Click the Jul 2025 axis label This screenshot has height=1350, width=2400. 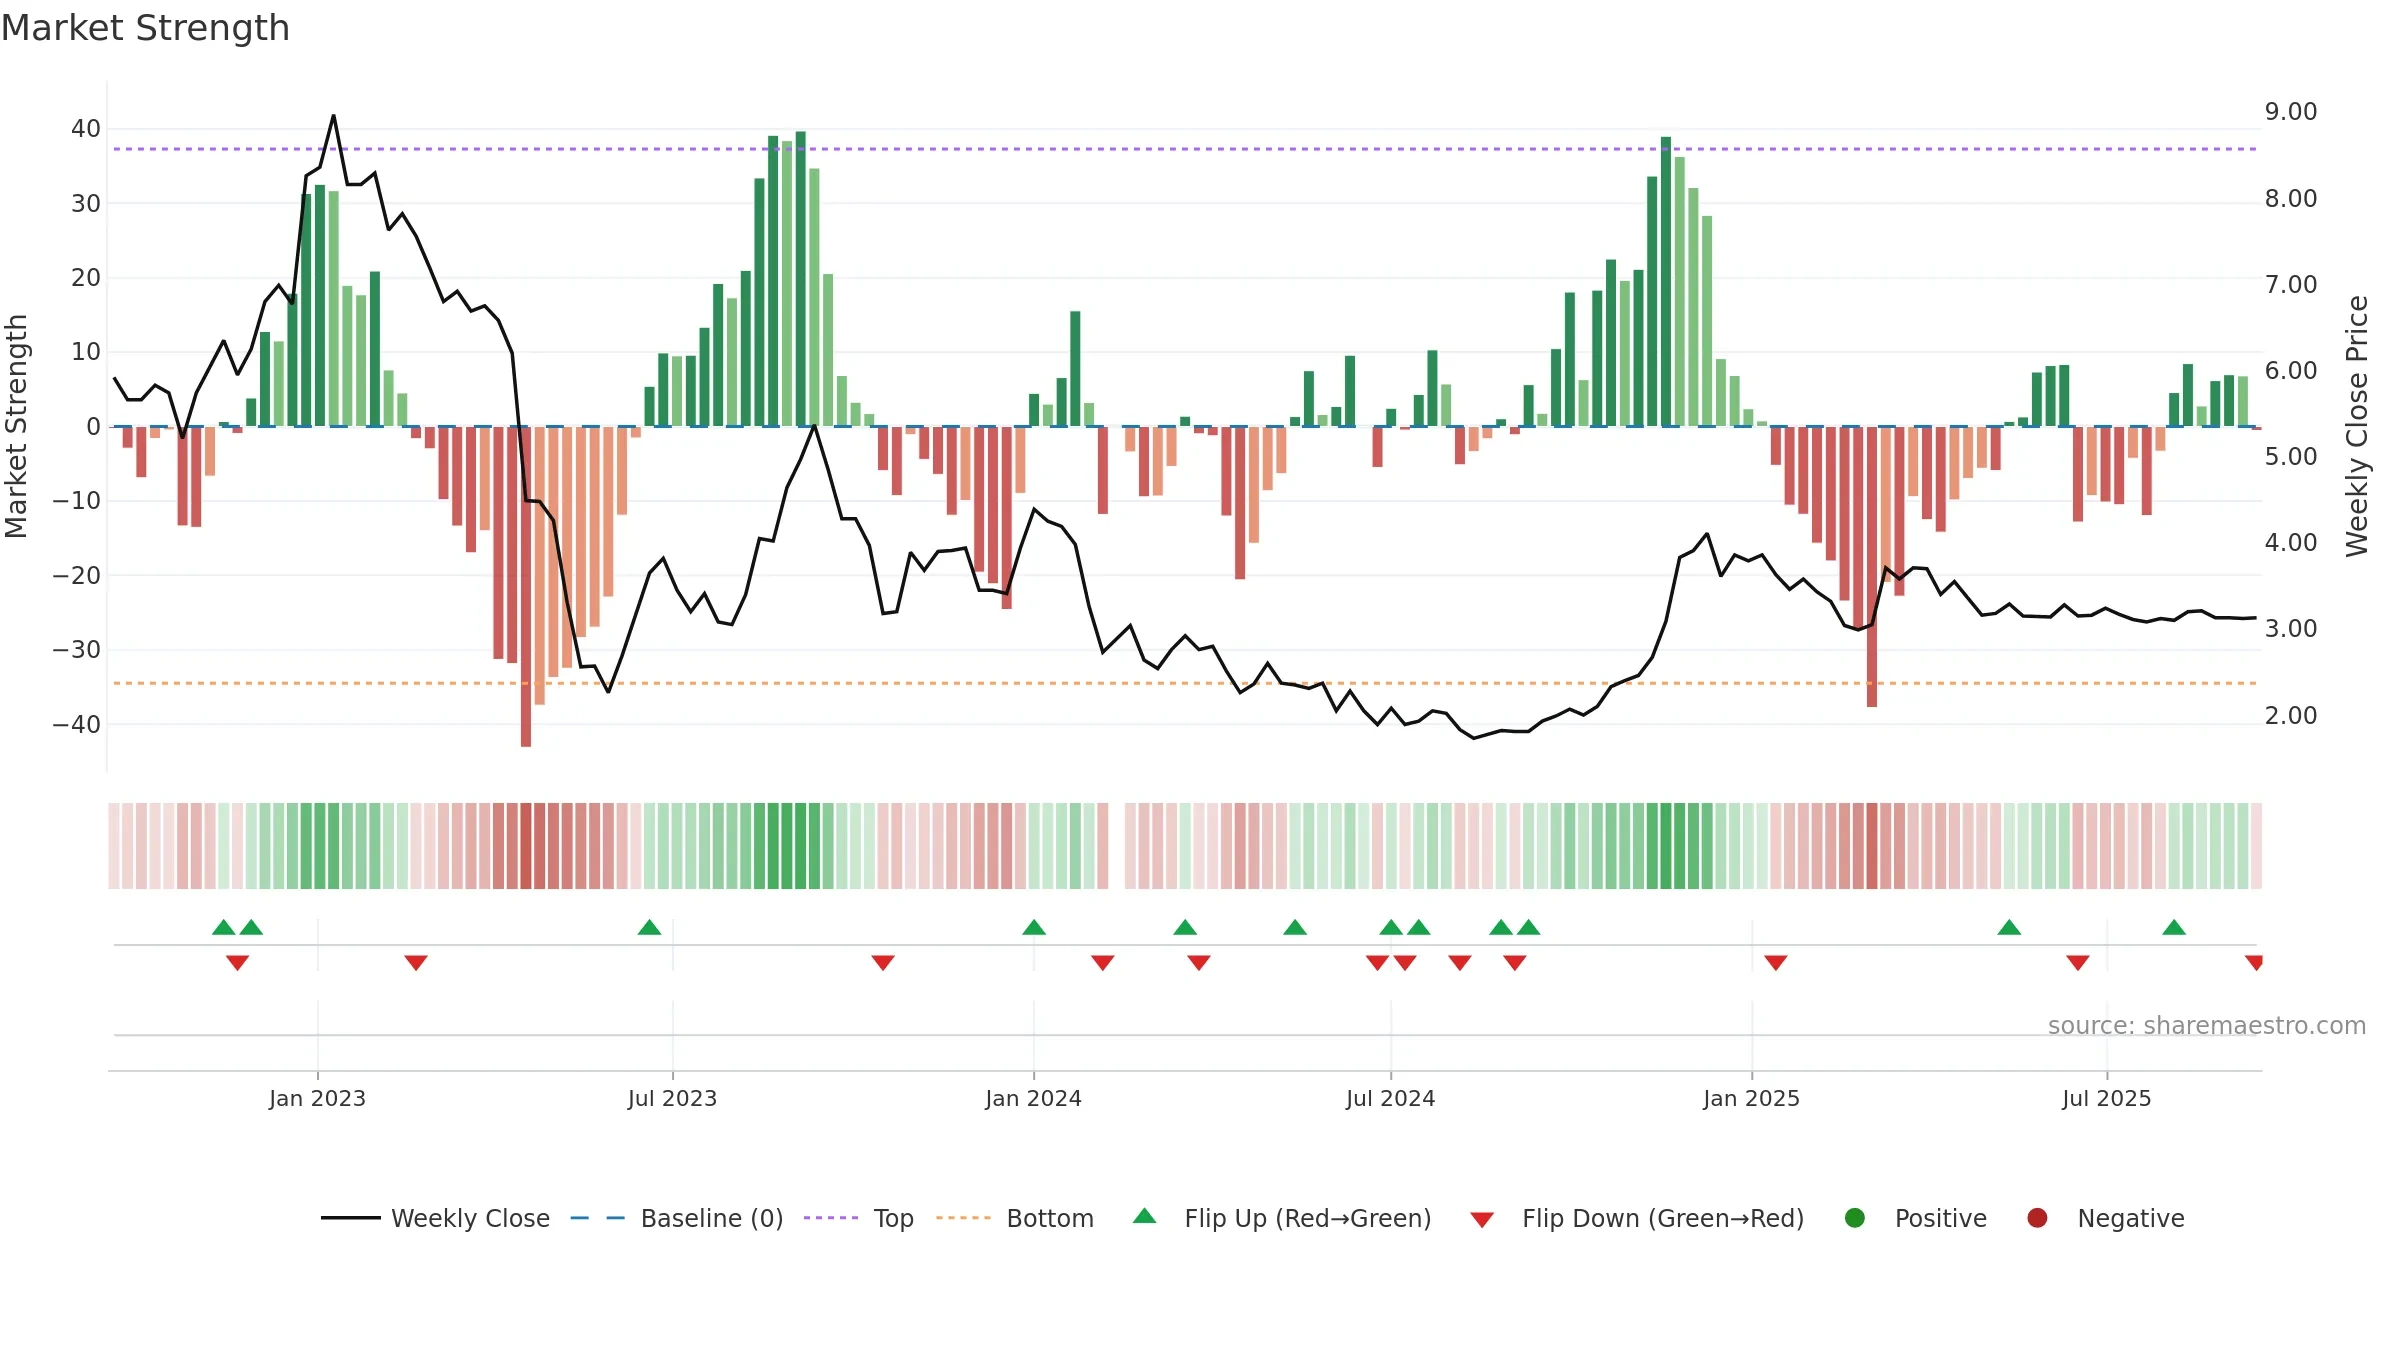pyautogui.click(x=2106, y=1098)
